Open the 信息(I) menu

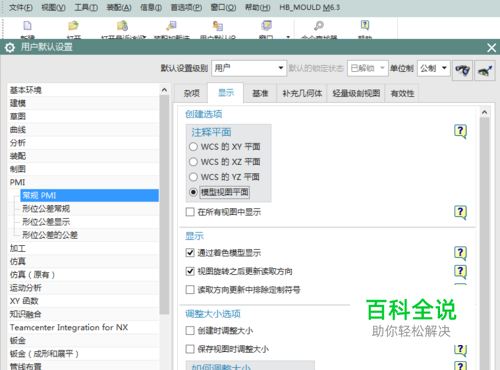tap(151, 7)
